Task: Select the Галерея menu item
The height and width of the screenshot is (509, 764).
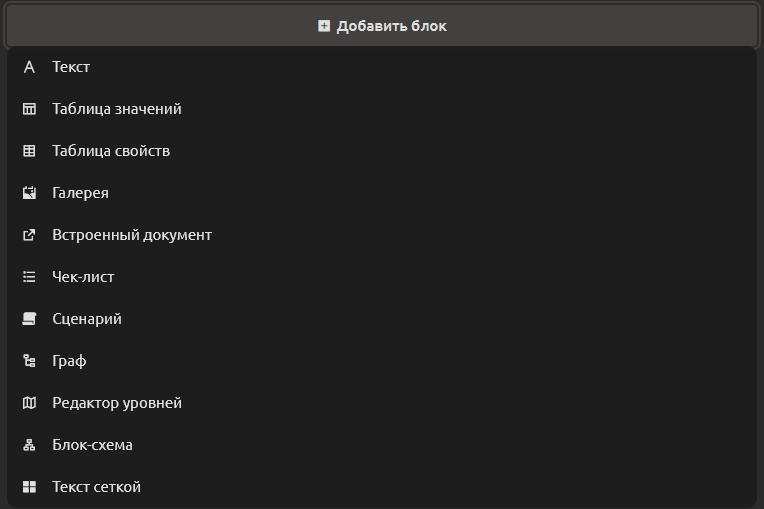Action: pyautogui.click(x=382, y=193)
